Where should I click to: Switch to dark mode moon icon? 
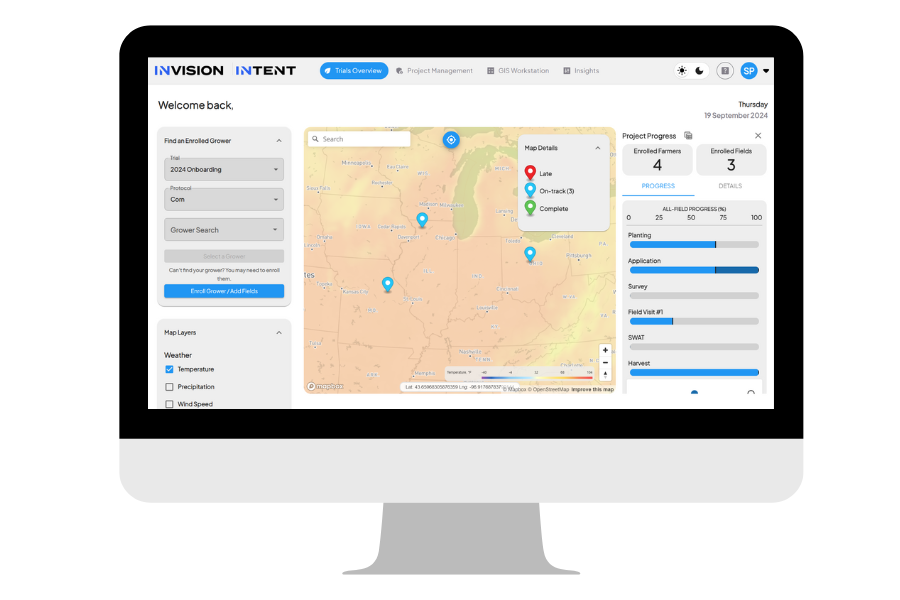coord(700,71)
